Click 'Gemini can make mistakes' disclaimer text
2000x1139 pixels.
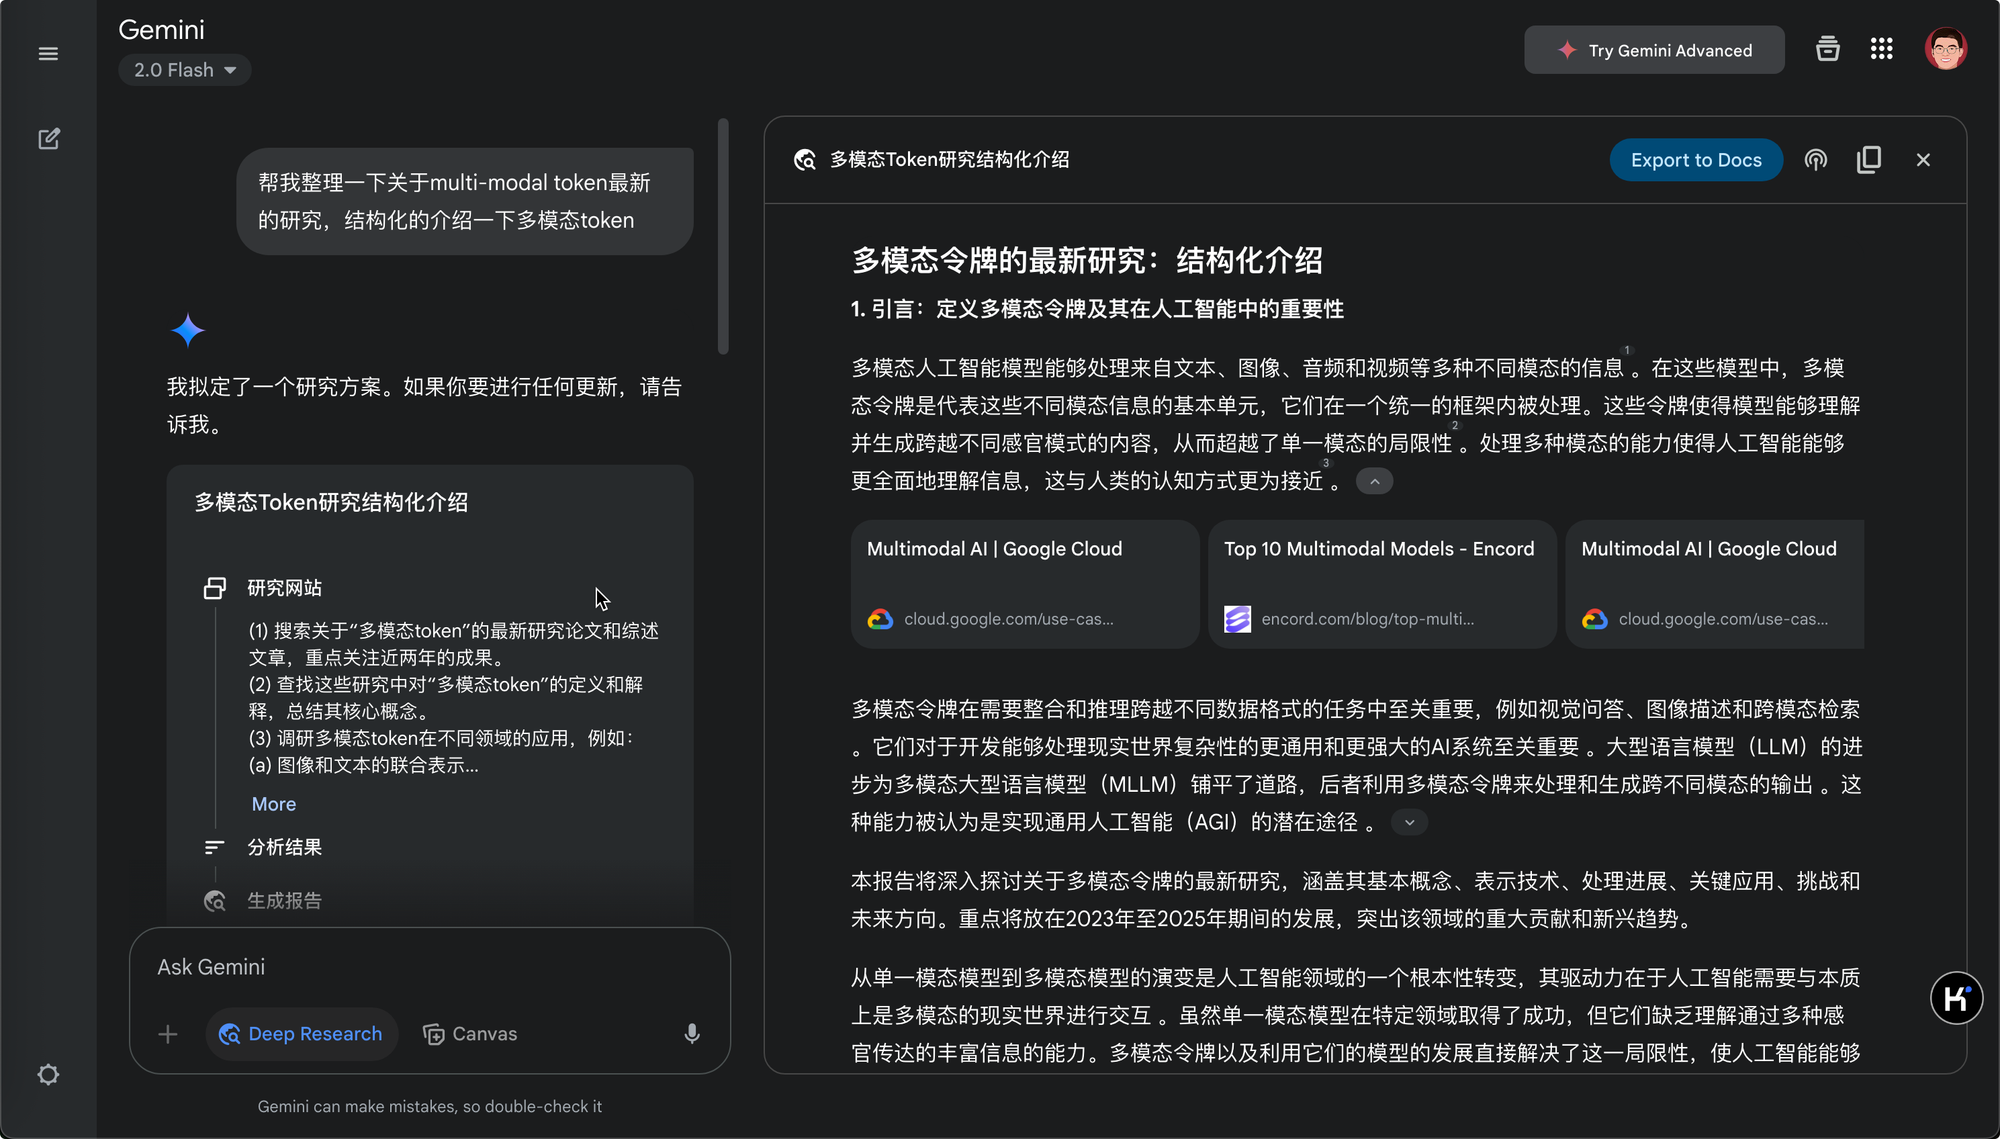click(430, 1107)
